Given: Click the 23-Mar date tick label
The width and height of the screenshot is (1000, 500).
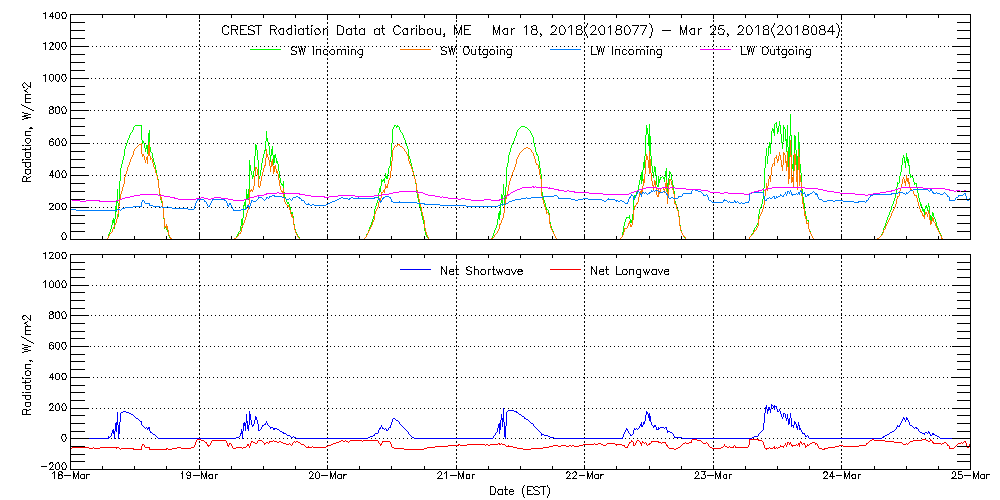Looking at the screenshot, I should 713,478.
